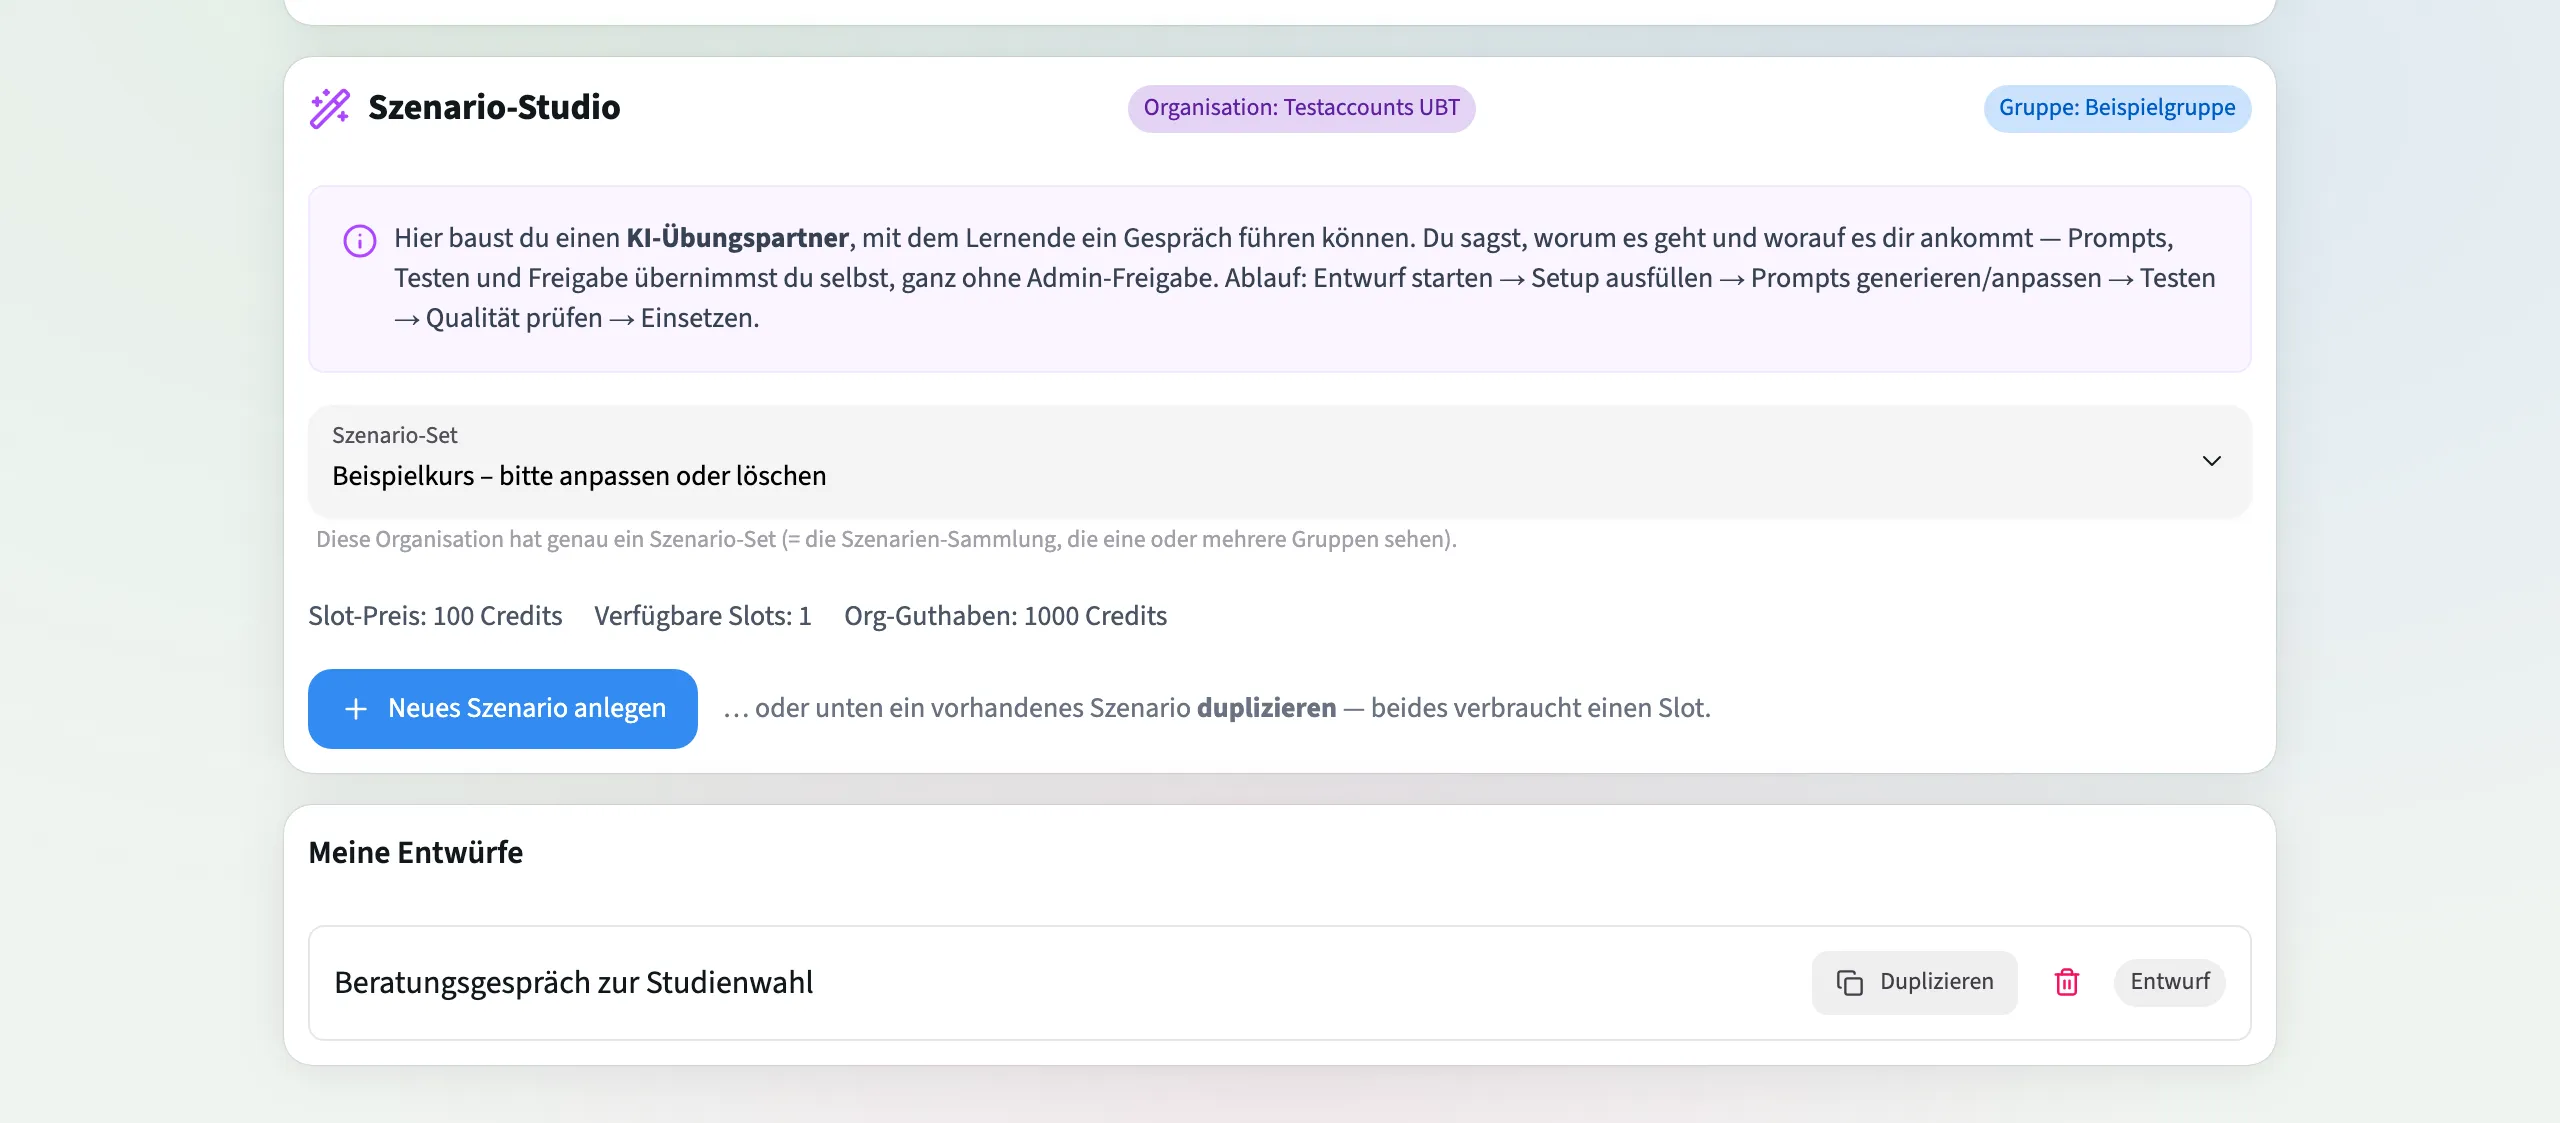The height and width of the screenshot is (1123, 2560).
Task: Click the Verfügbare Slots: 1 text
Action: [703, 616]
